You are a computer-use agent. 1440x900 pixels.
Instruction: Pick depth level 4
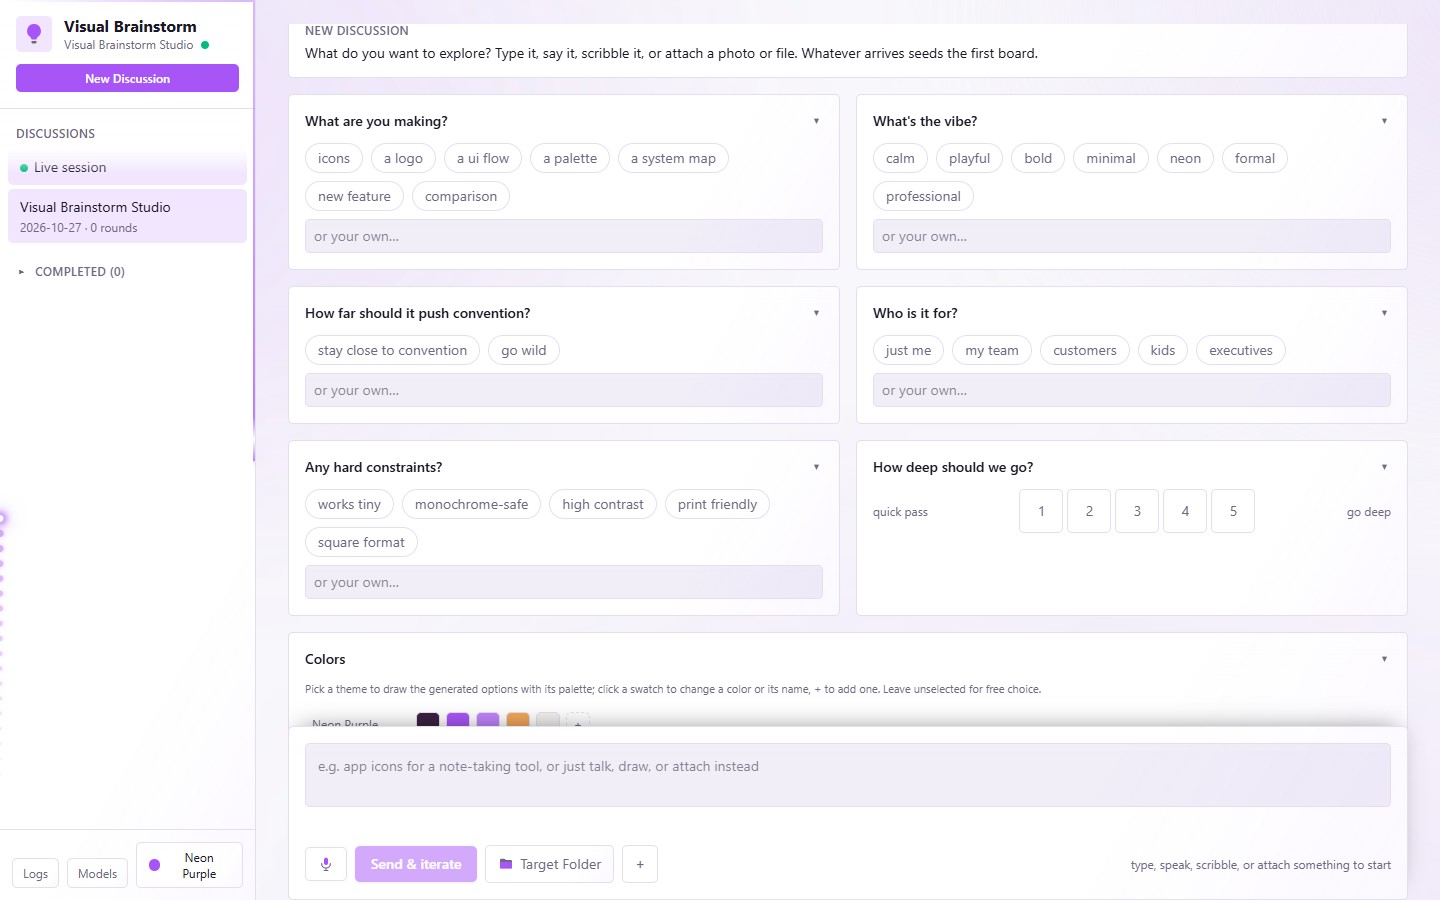point(1185,511)
